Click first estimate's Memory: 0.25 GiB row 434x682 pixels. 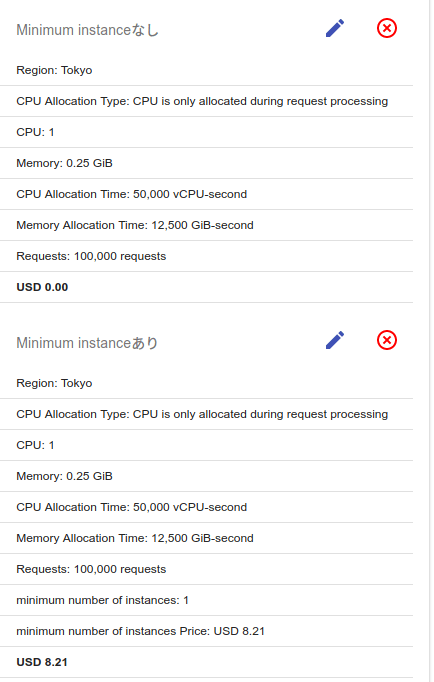pyautogui.click(x=206, y=163)
